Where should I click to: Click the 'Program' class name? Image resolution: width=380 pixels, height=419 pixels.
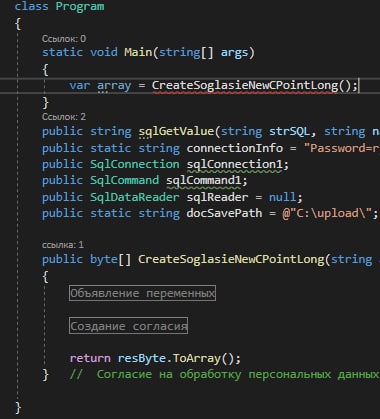pos(80,7)
